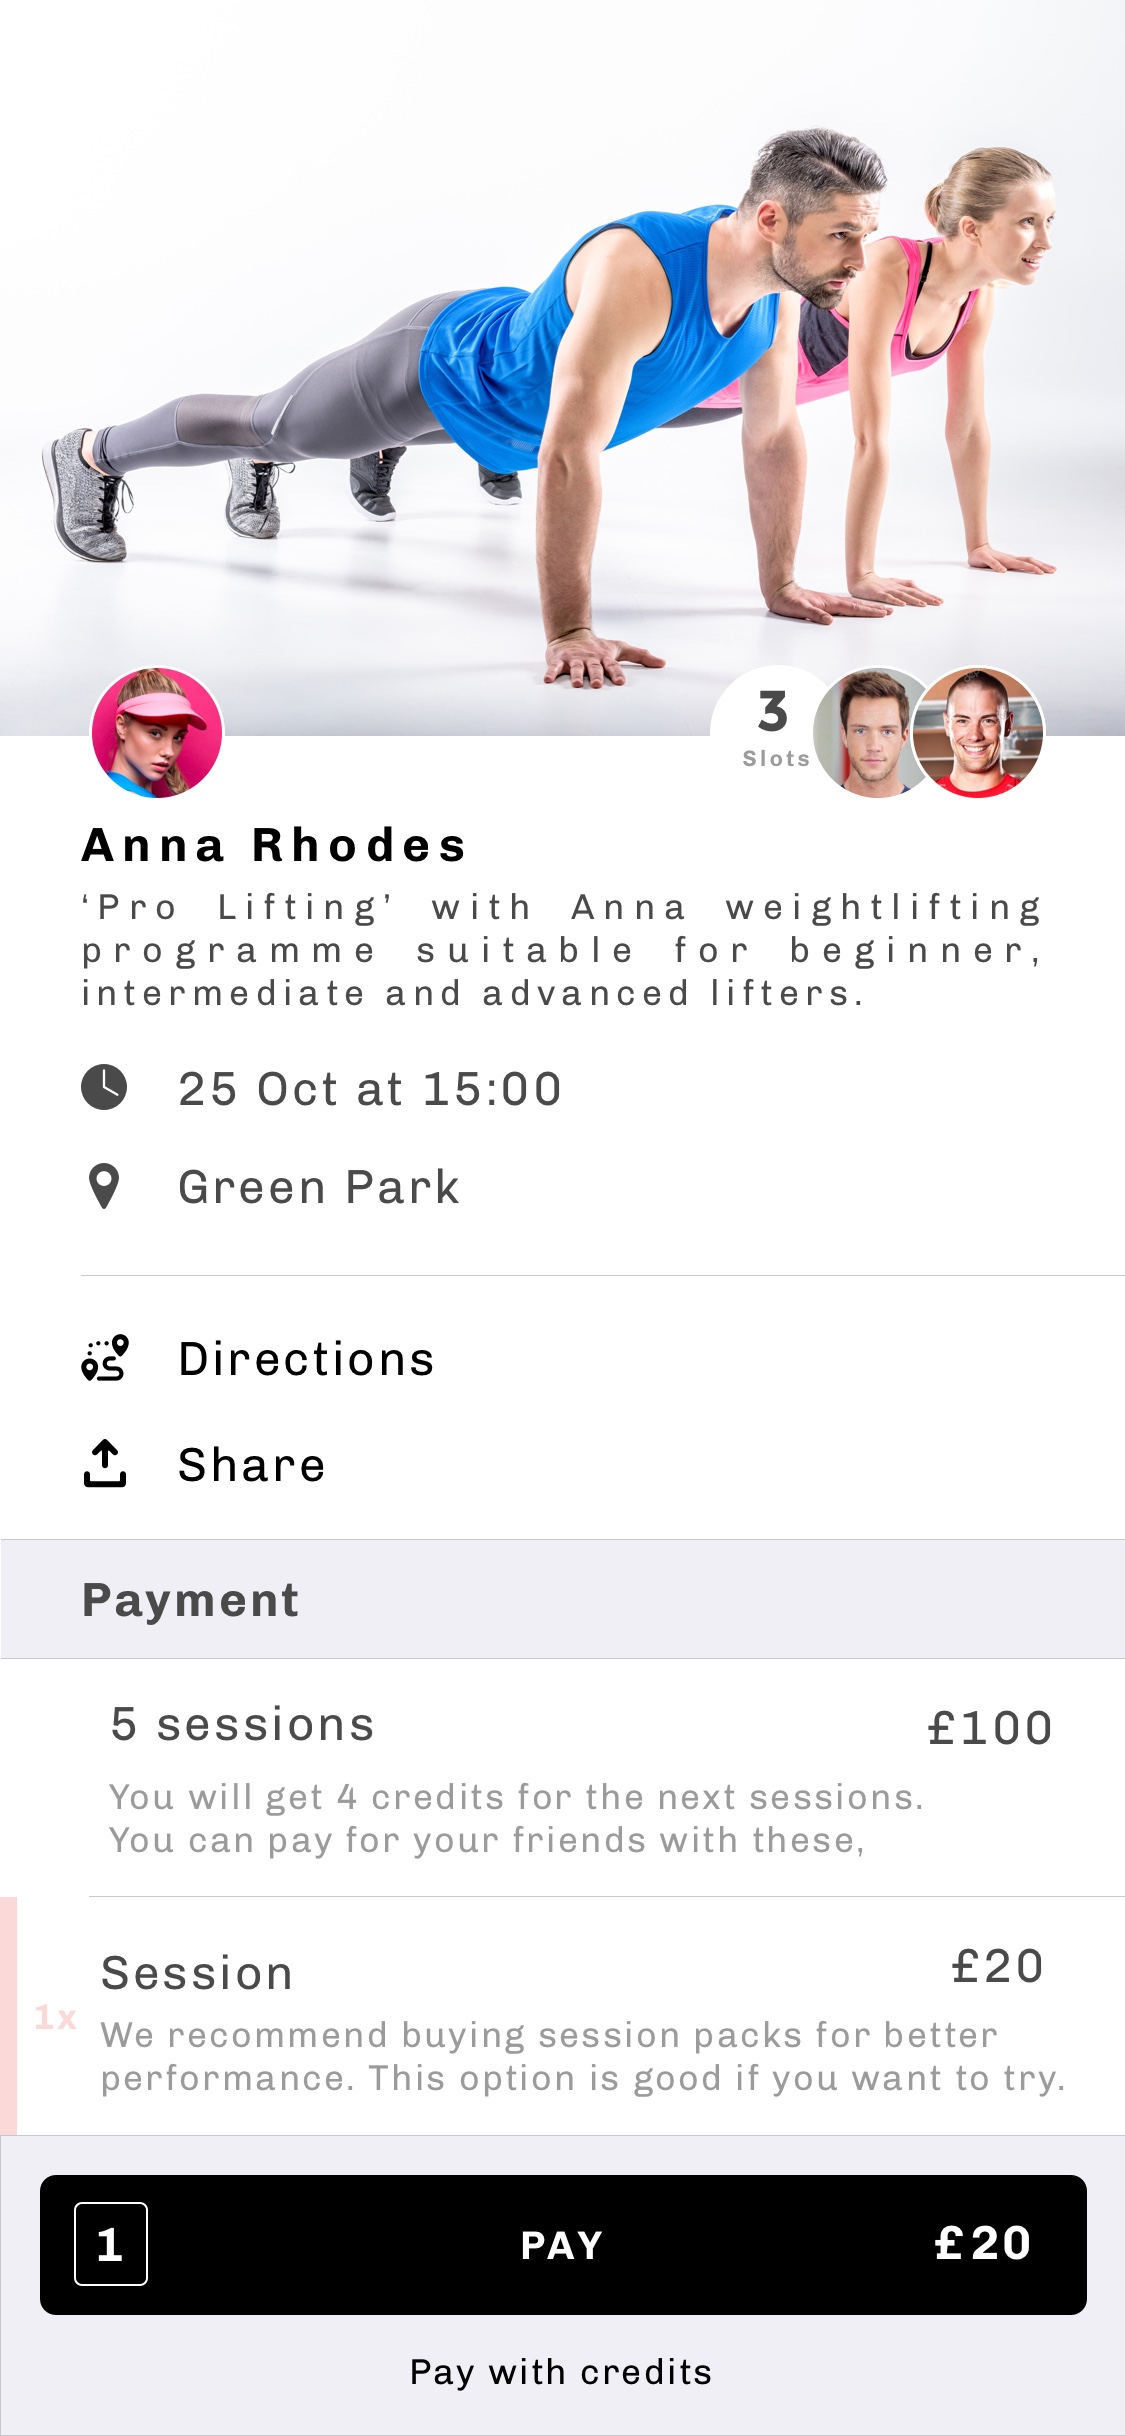Share this training session
Viewport: 1125px width, 2436px height.
(252, 1465)
